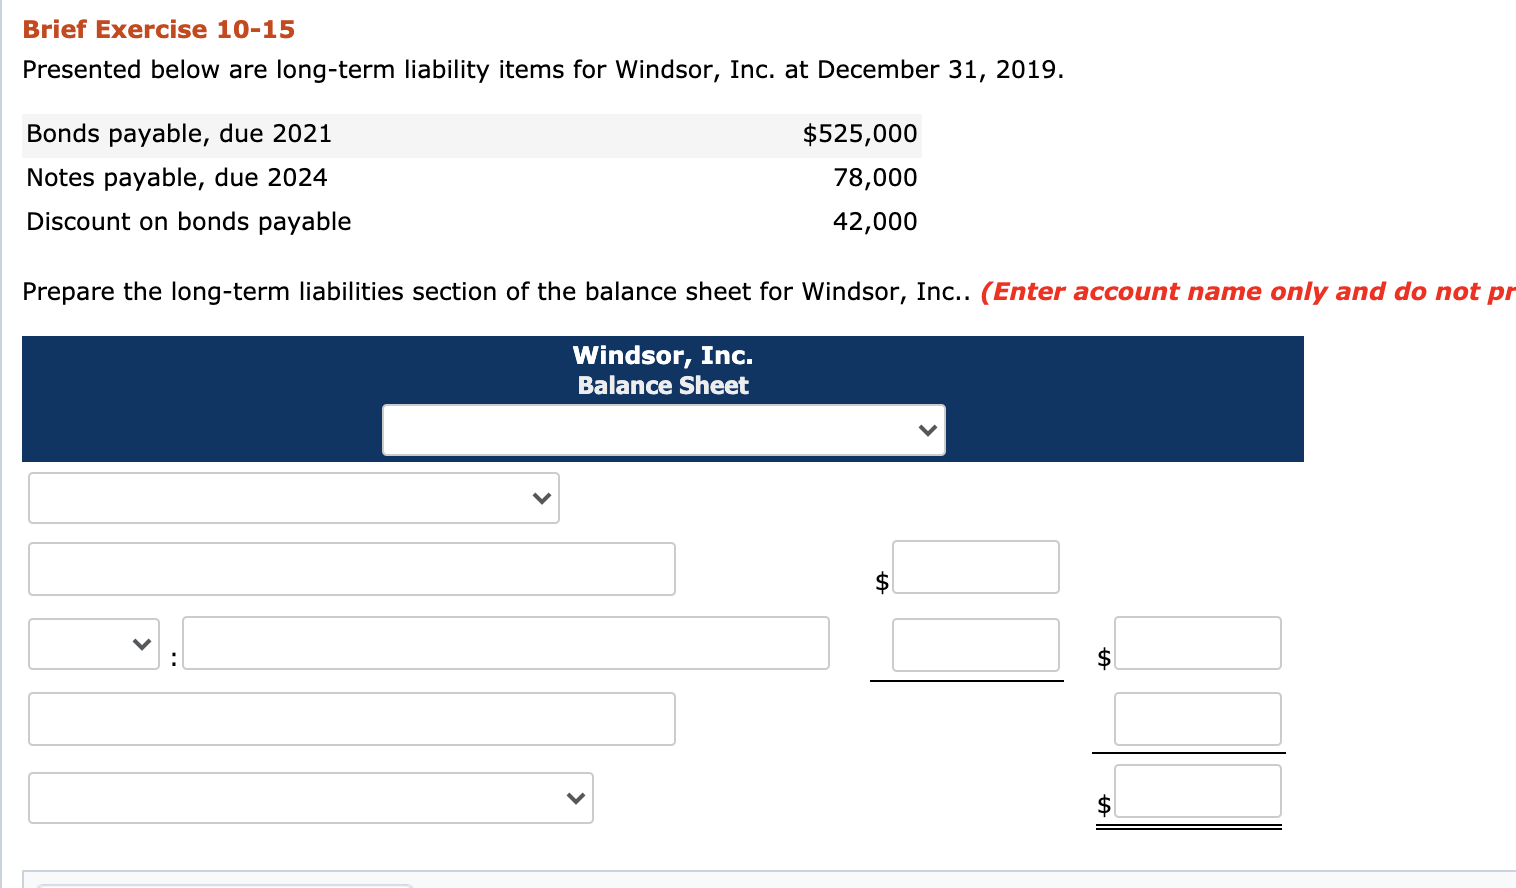Open the balance sheet date dropdown under Balance Sheet
This screenshot has height=888, width=1516.
tap(663, 429)
